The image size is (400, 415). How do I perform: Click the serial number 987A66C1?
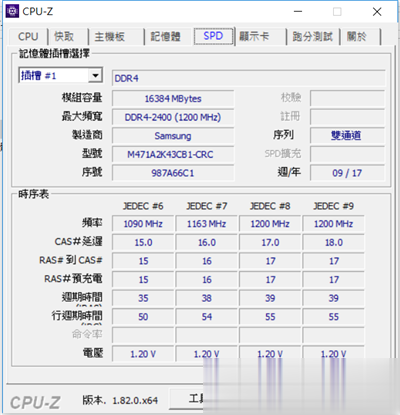click(x=173, y=173)
